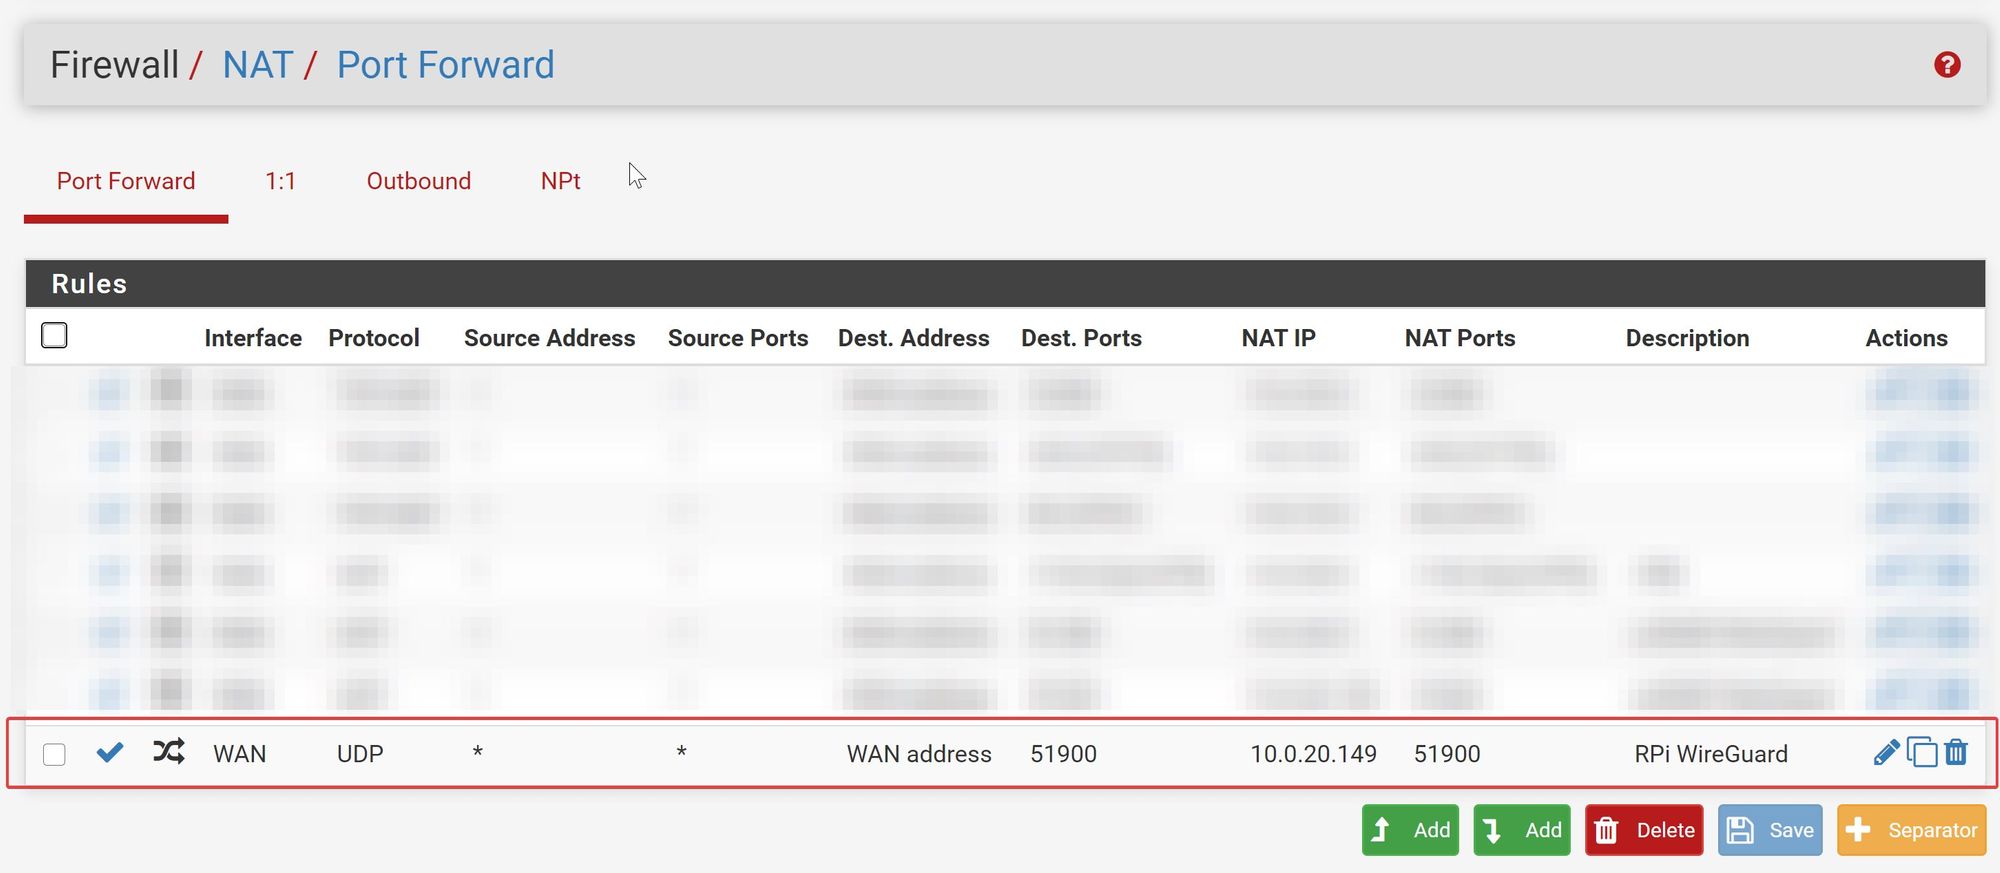
Task: Click the Description column header
Action: (1687, 338)
